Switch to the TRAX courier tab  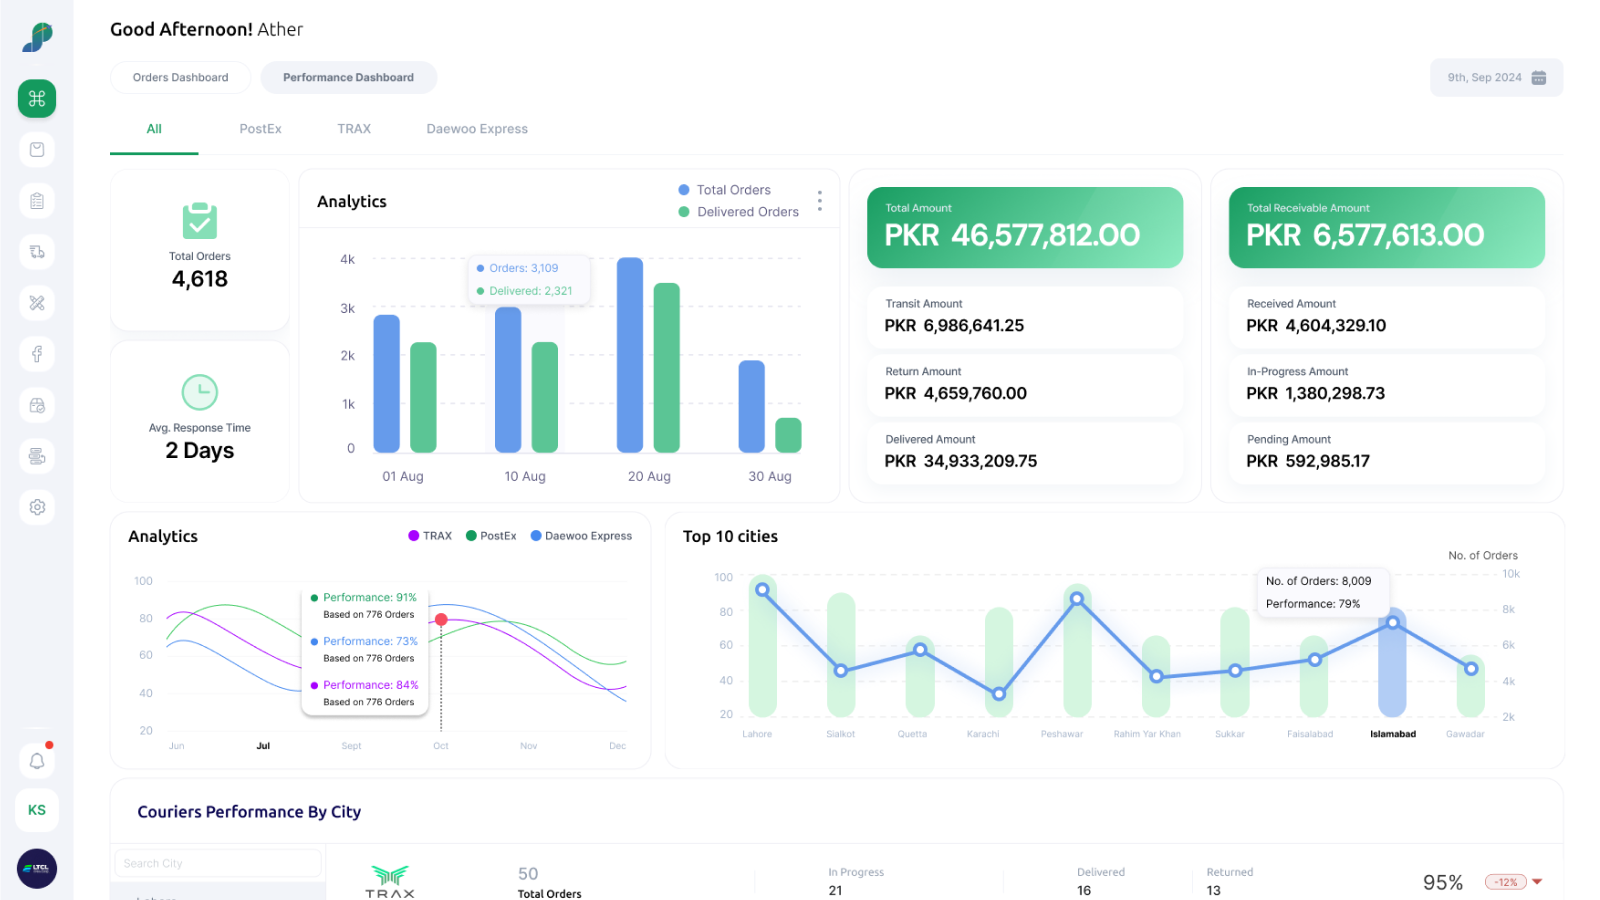[x=354, y=128]
